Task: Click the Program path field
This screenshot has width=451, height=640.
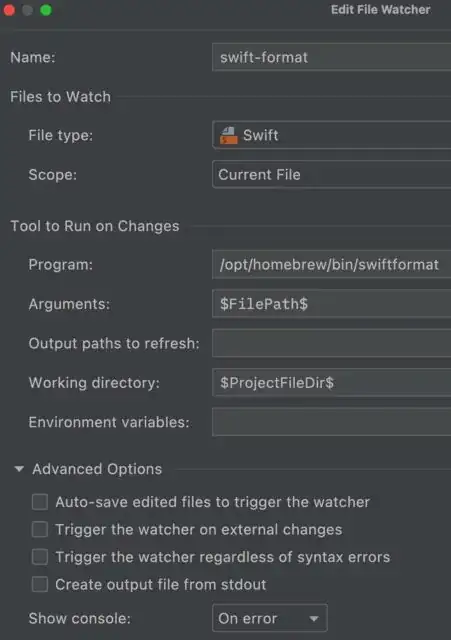Action: coord(331,265)
